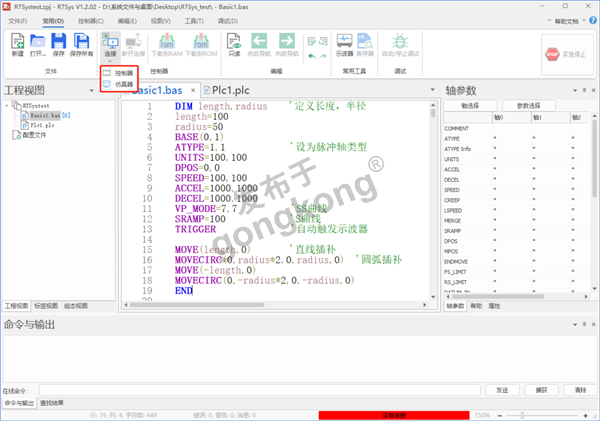Select 配置文件 in the project tree
The height and width of the screenshot is (421, 600).
(x=29, y=135)
